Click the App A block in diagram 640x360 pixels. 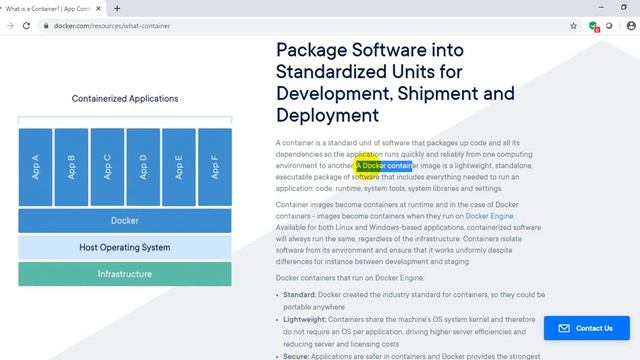coord(36,167)
